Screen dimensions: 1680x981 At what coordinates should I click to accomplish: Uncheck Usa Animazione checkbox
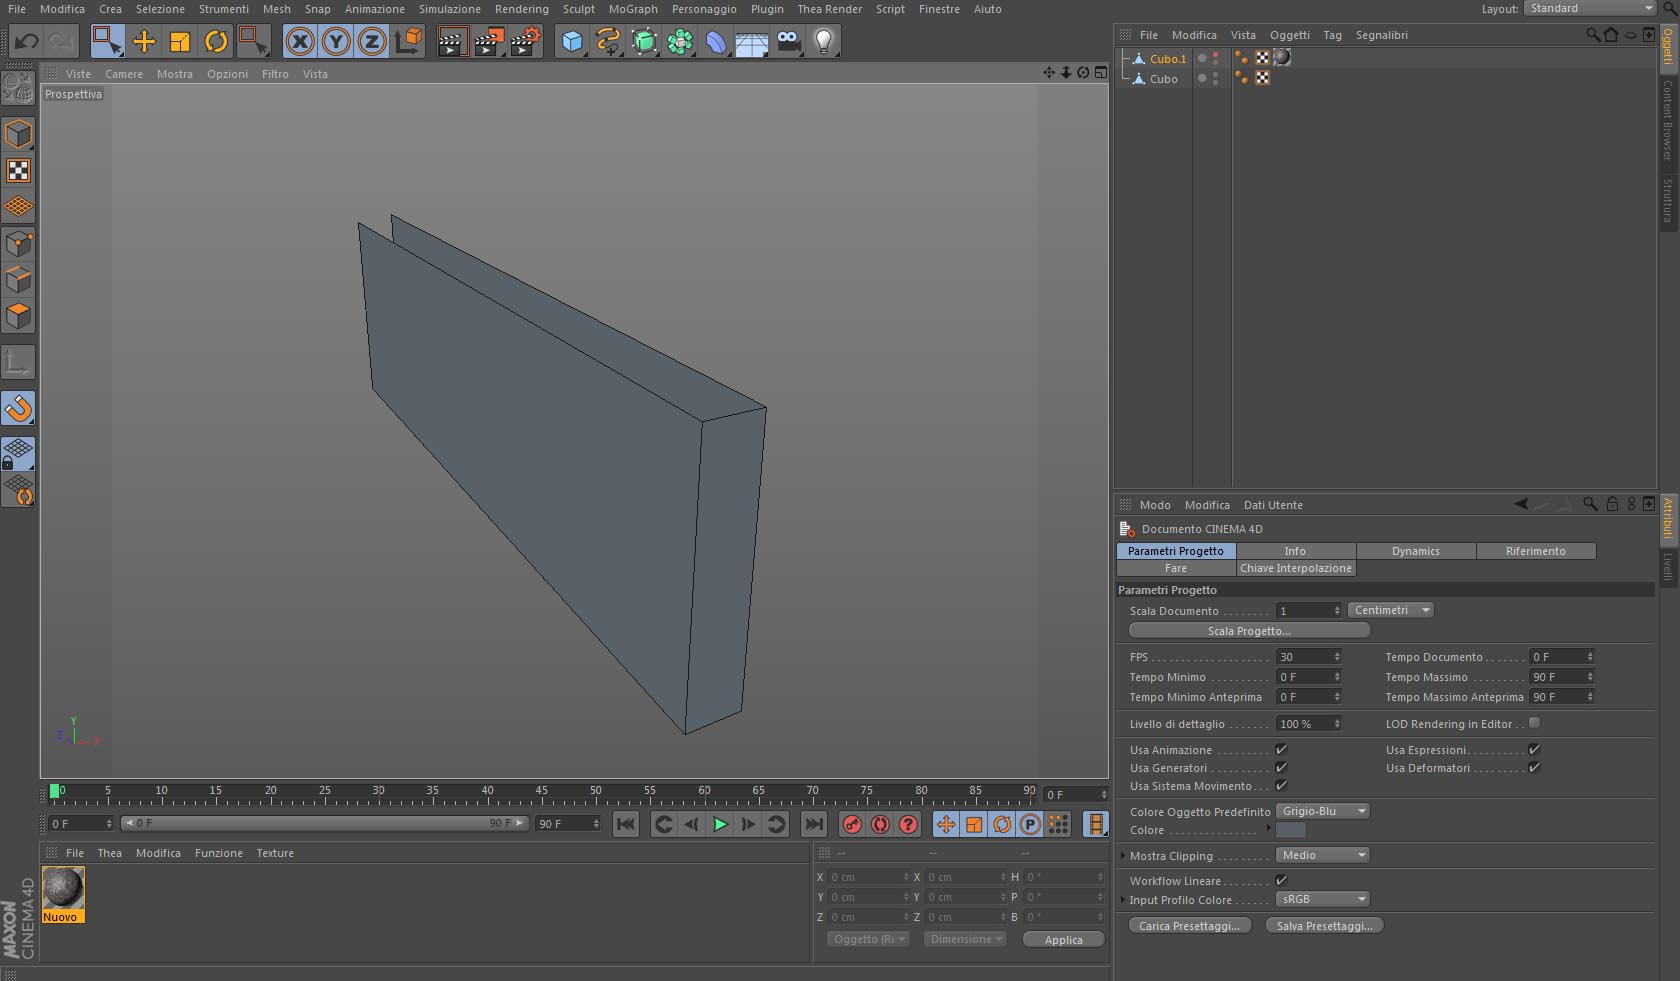pos(1281,750)
